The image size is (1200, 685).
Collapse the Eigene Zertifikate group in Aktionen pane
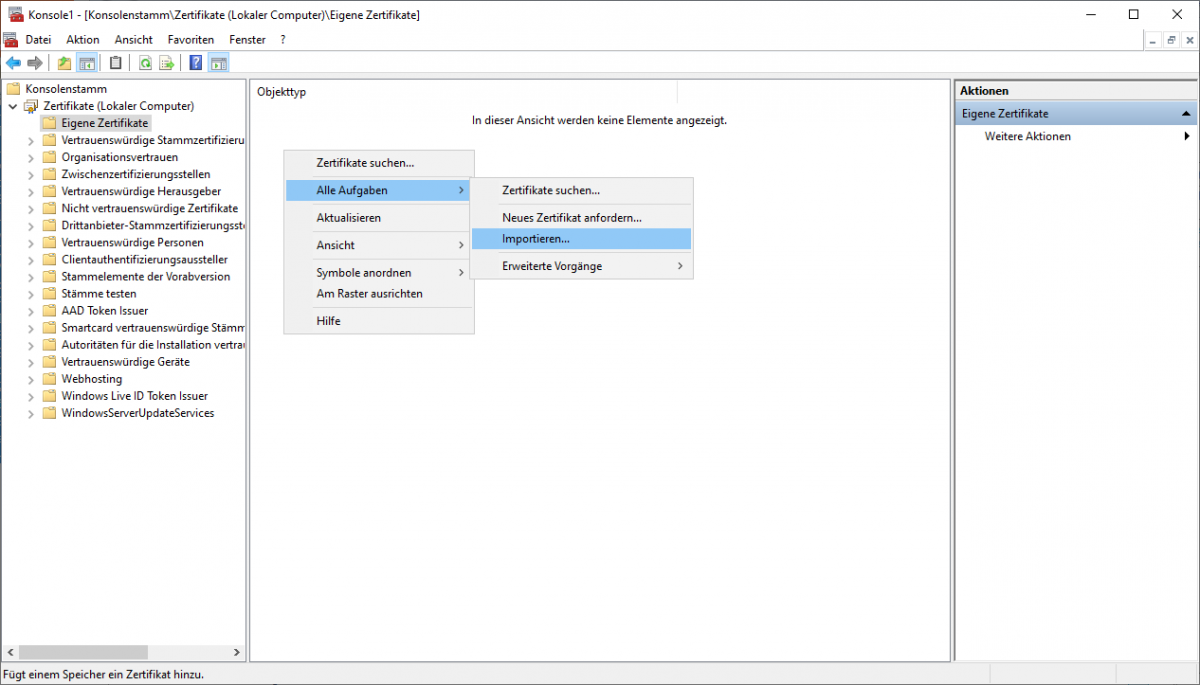coord(1188,113)
